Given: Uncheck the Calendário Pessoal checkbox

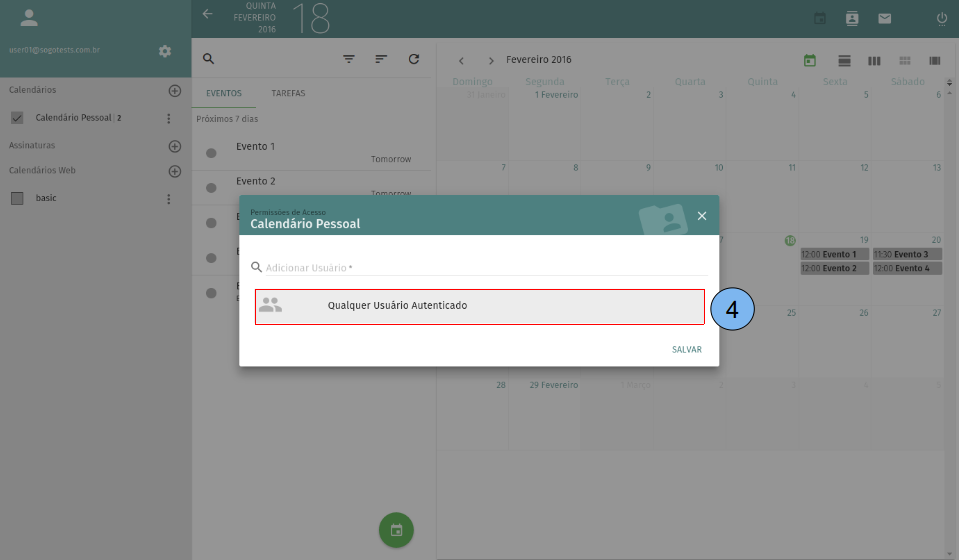Looking at the screenshot, I should pos(17,118).
